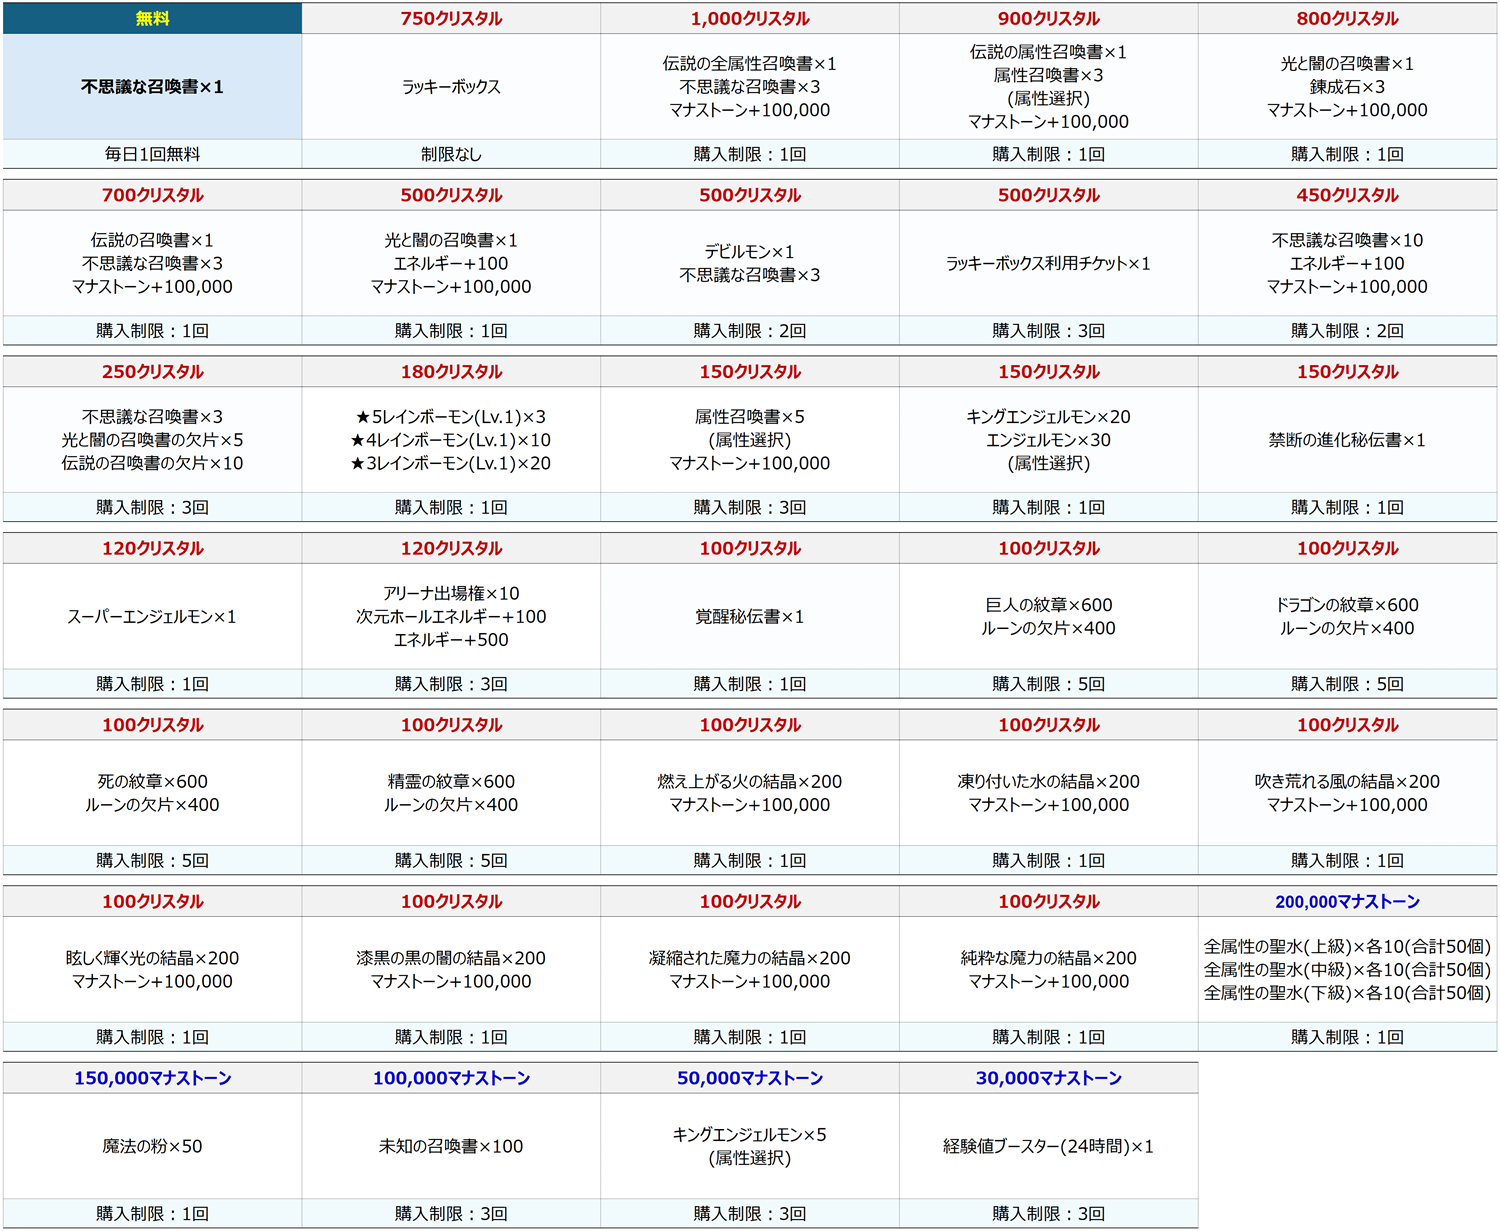The height and width of the screenshot is (1231, 1500).
Task: Click the 180クリスタル レインボーモン price header
Action: coord(451,372)
